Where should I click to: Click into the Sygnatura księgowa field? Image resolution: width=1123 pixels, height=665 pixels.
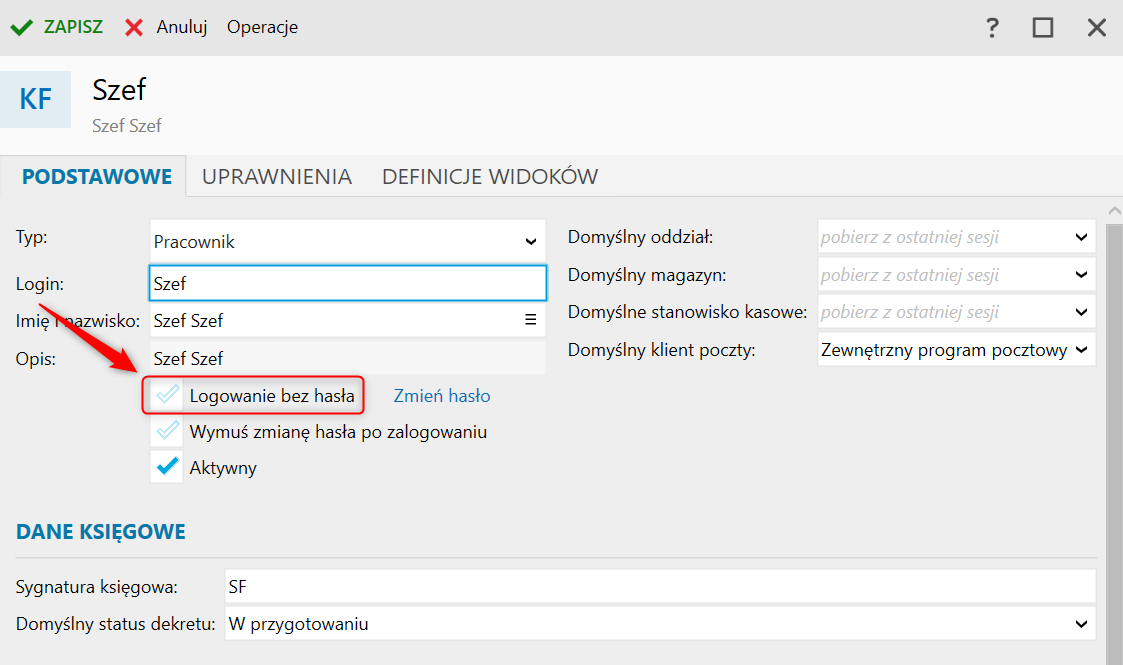660,587
